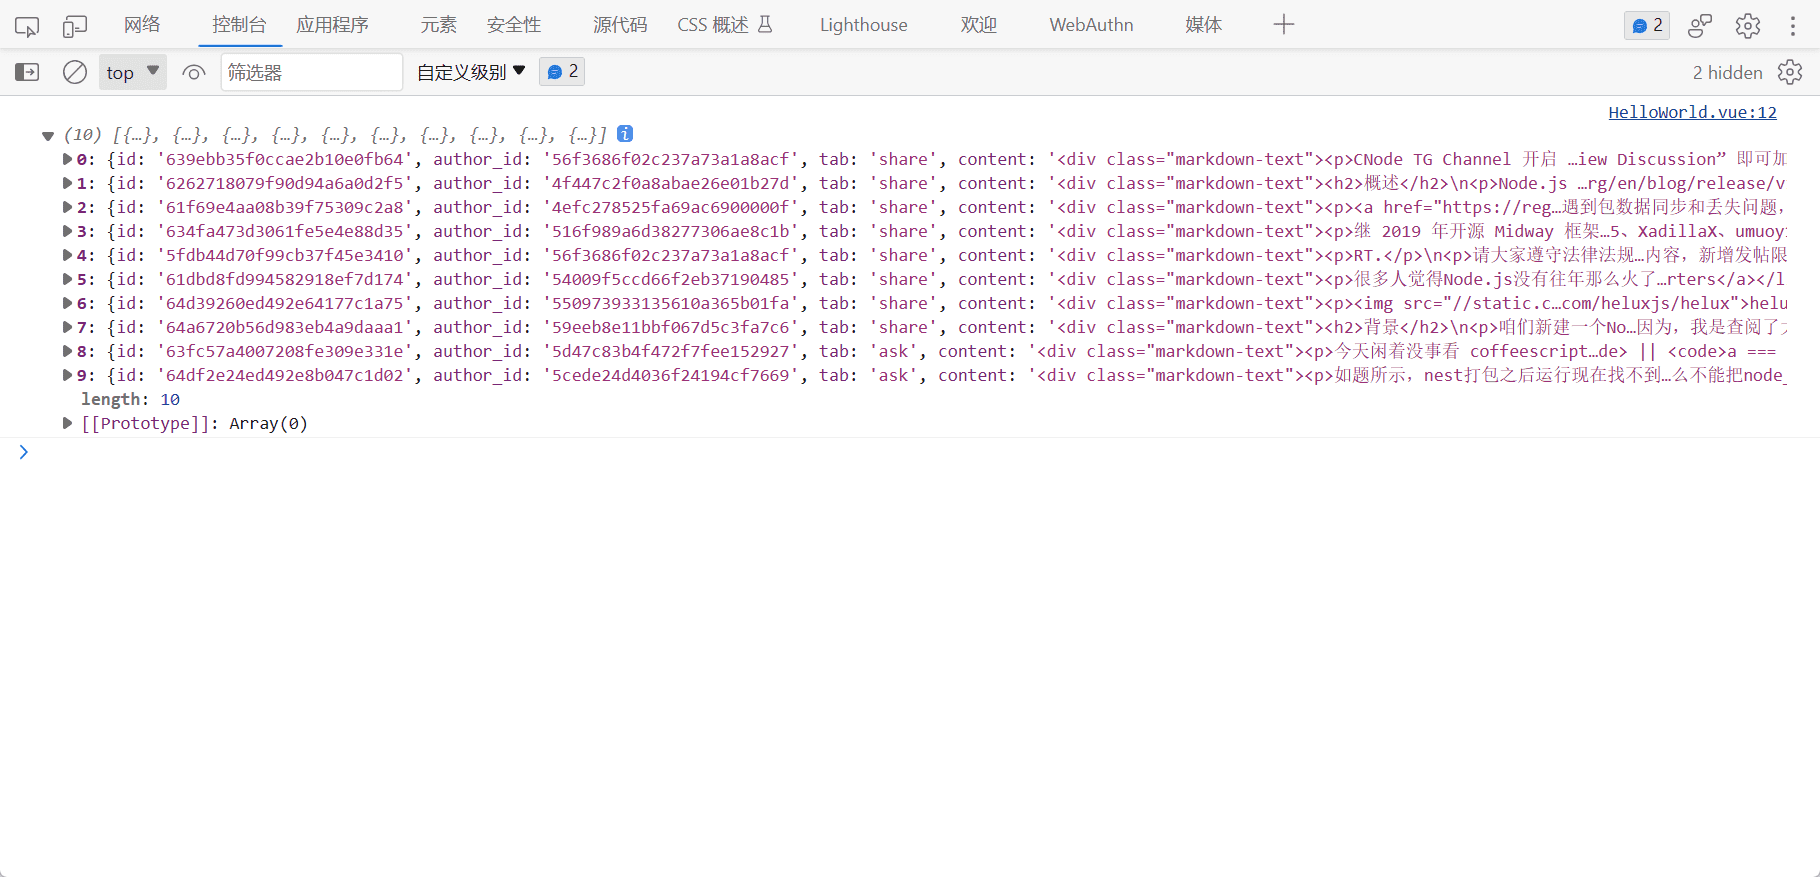Toggle the console sidebar icon
Screen dimensions: 1820x877
pyautogui.click(x=27, y=72)
